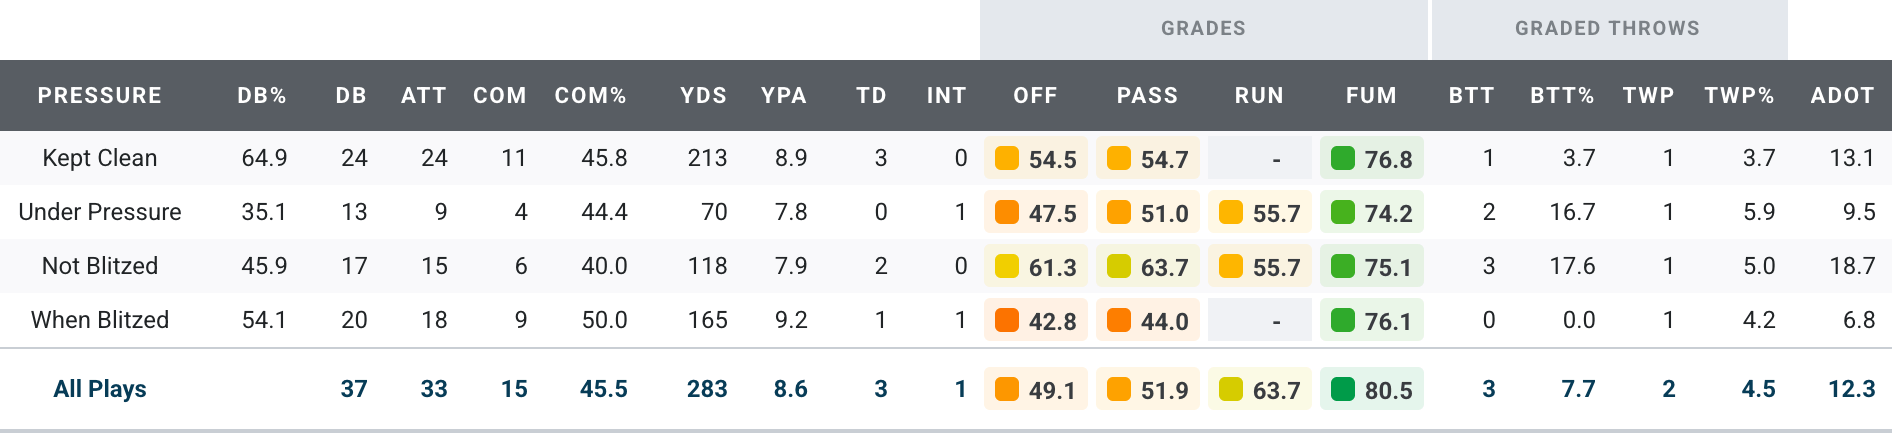Sort by the ADOT column header
This screenshot has width=1892, height=434.
(1842, 96)
